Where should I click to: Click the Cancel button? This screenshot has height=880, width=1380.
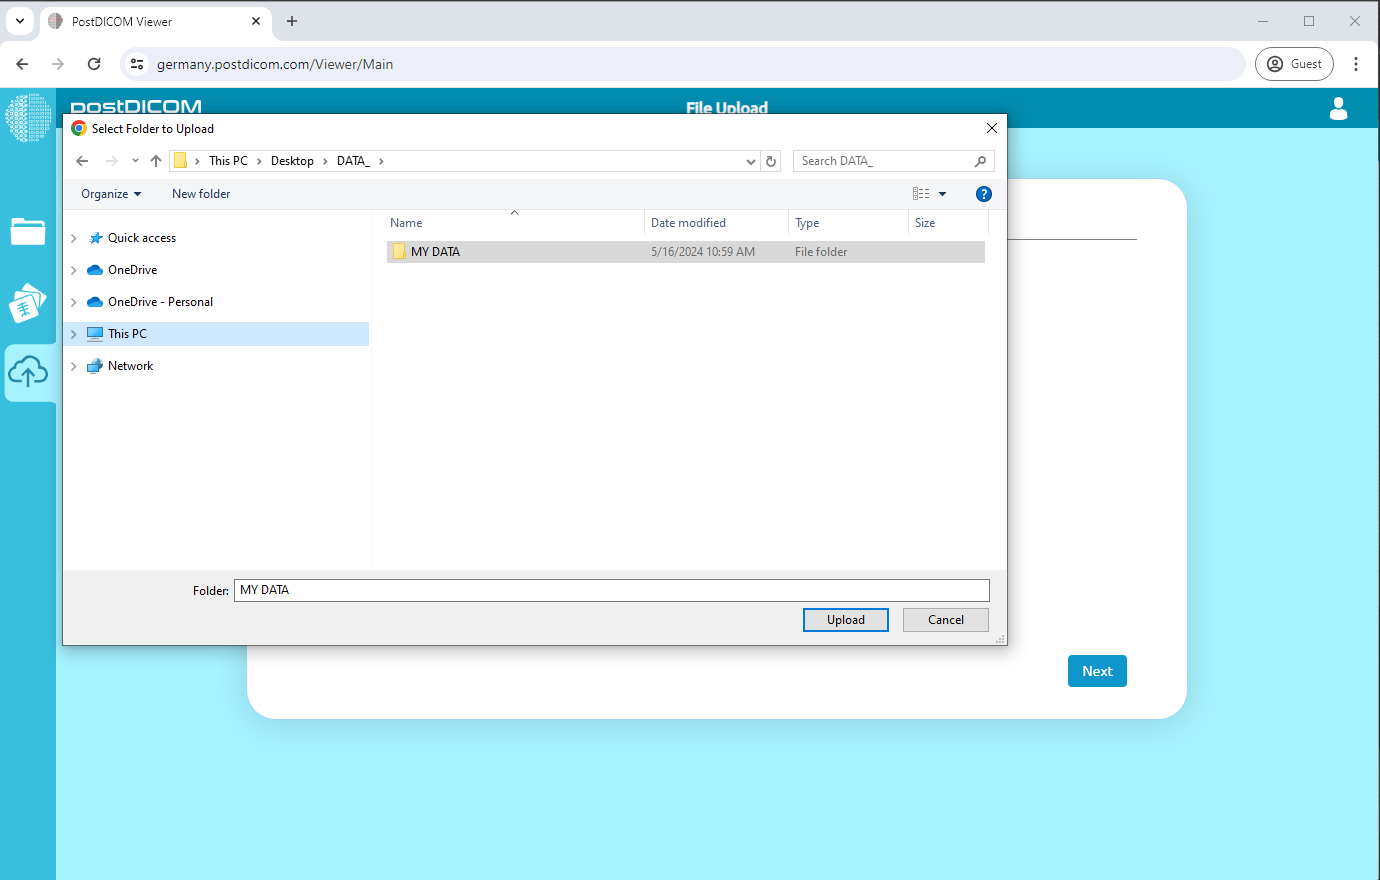945,620
